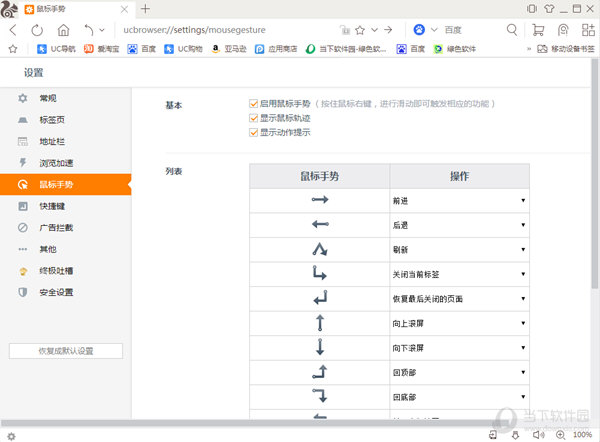Open the apps grid icon
The height and width of the screenshot is (442, 600).
(x=588, y=29)
